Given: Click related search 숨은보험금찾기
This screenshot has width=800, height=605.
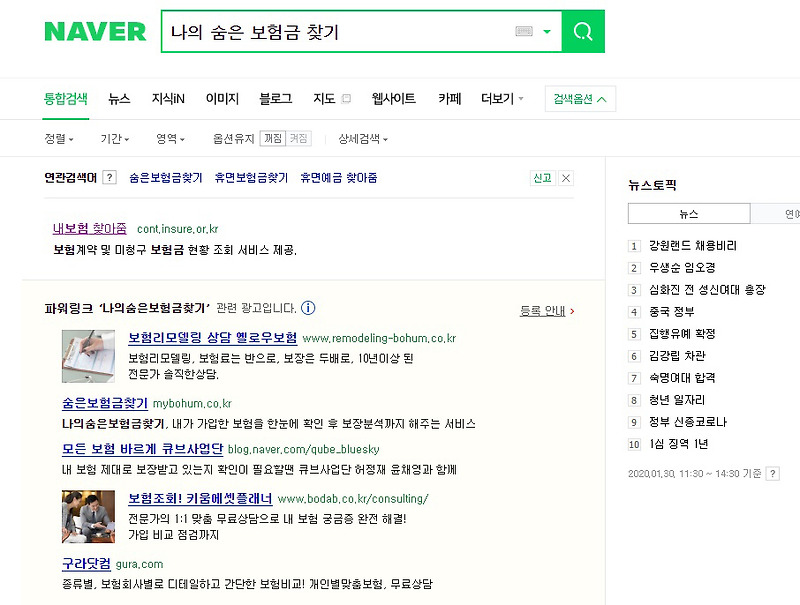Looking at the screenshot, I should [x=166, y=178].
